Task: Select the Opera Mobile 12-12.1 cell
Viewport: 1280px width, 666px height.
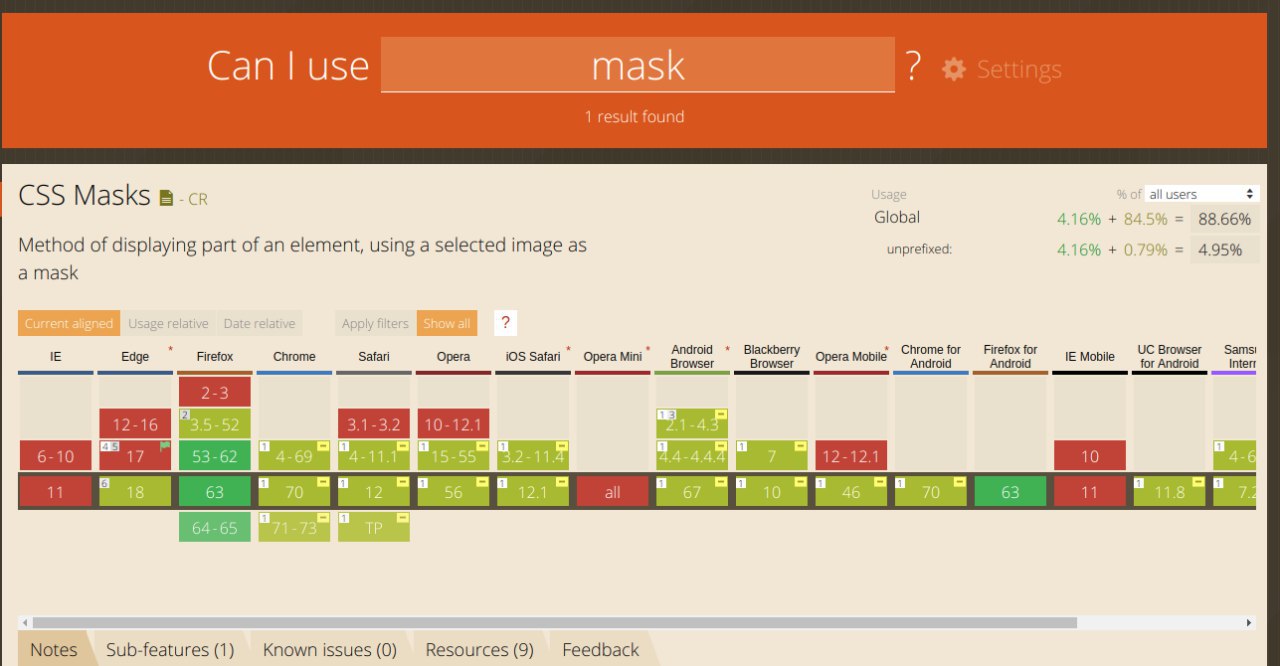Action: click(x=851, y=456)
